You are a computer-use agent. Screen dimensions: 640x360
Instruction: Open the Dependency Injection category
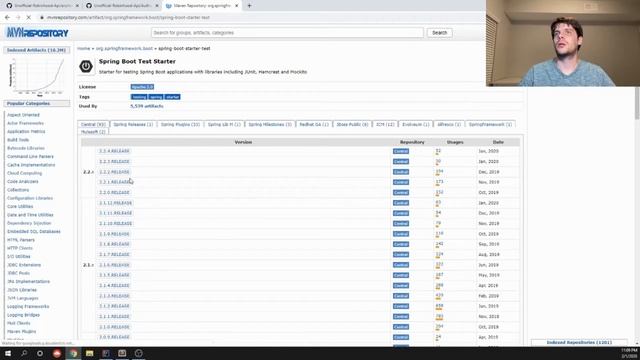click(x=29, y=223)
